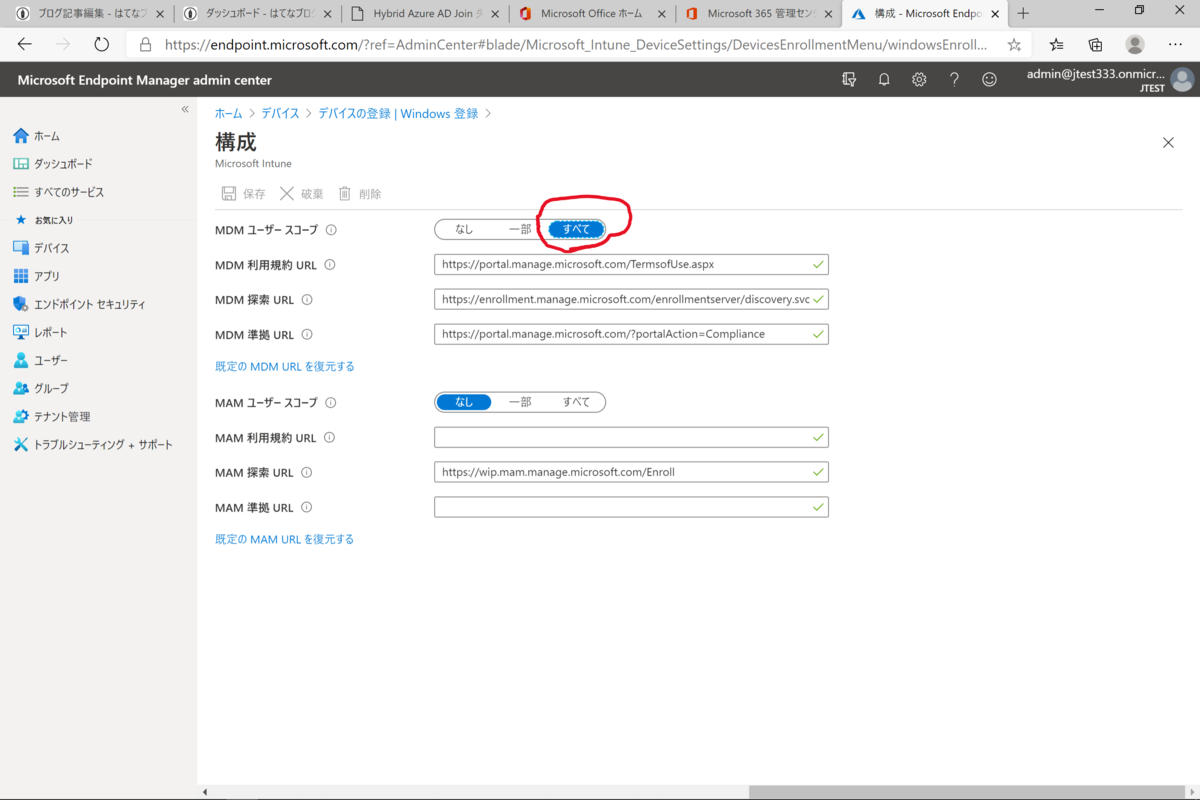Click the デバイス breadcrumb link
The image size is (1200, 800).
point(280,114)
